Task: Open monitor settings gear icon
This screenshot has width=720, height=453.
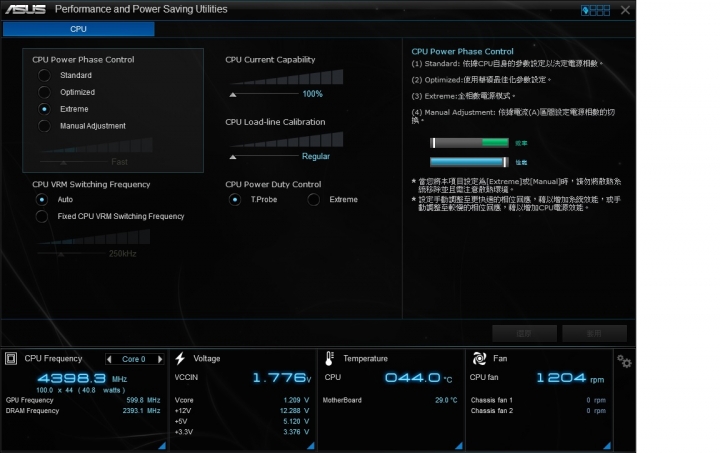Action: 624,362
